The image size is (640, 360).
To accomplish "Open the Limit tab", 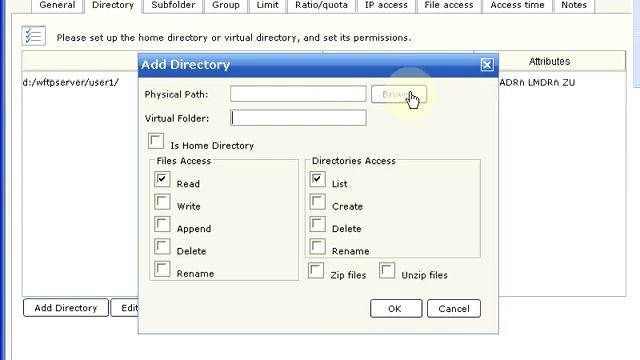I will coord(267,6).
